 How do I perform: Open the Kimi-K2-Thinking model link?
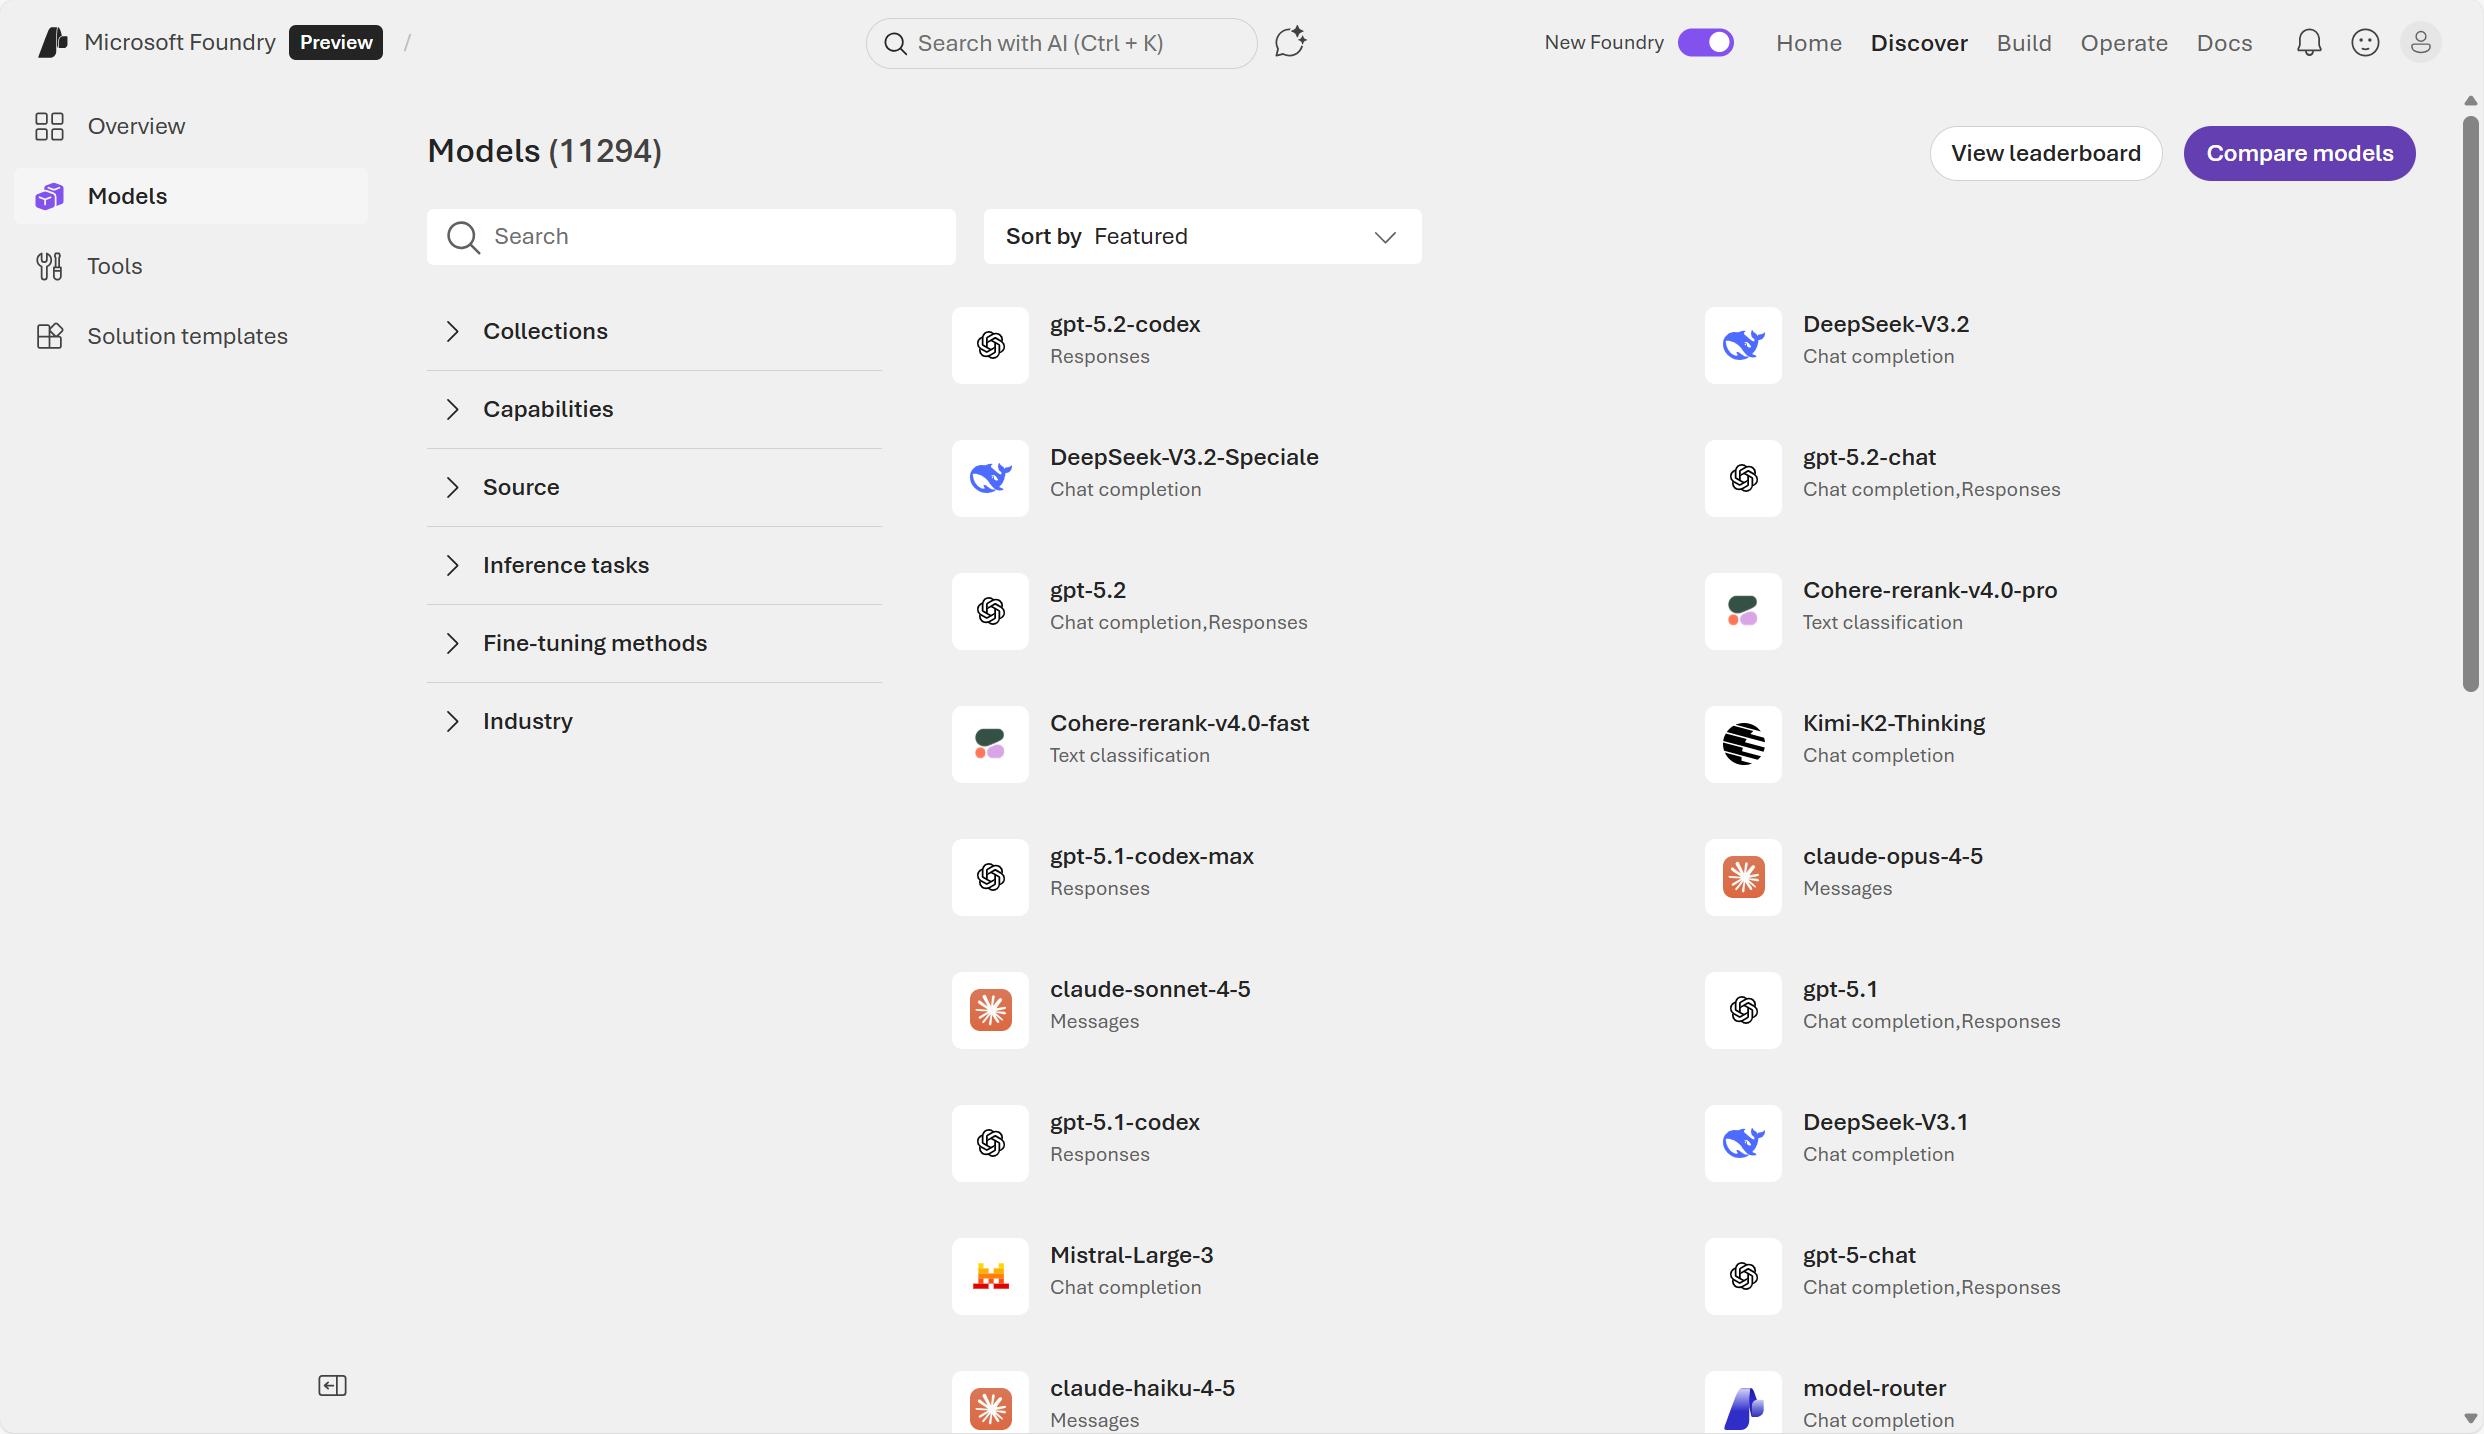(1894, 723)
